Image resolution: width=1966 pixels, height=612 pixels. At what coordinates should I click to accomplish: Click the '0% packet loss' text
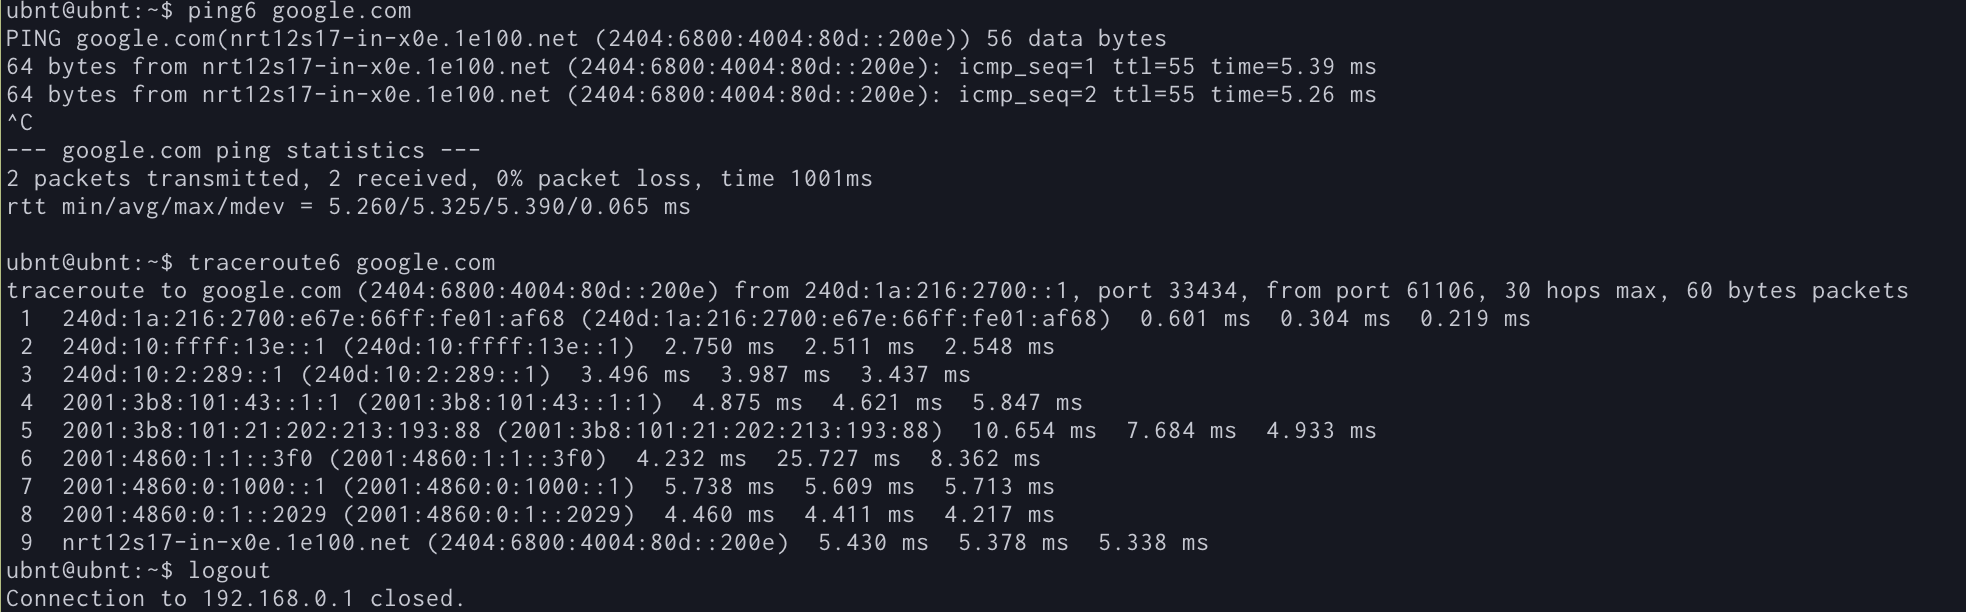pyautogui.click(x=593, y=179)
